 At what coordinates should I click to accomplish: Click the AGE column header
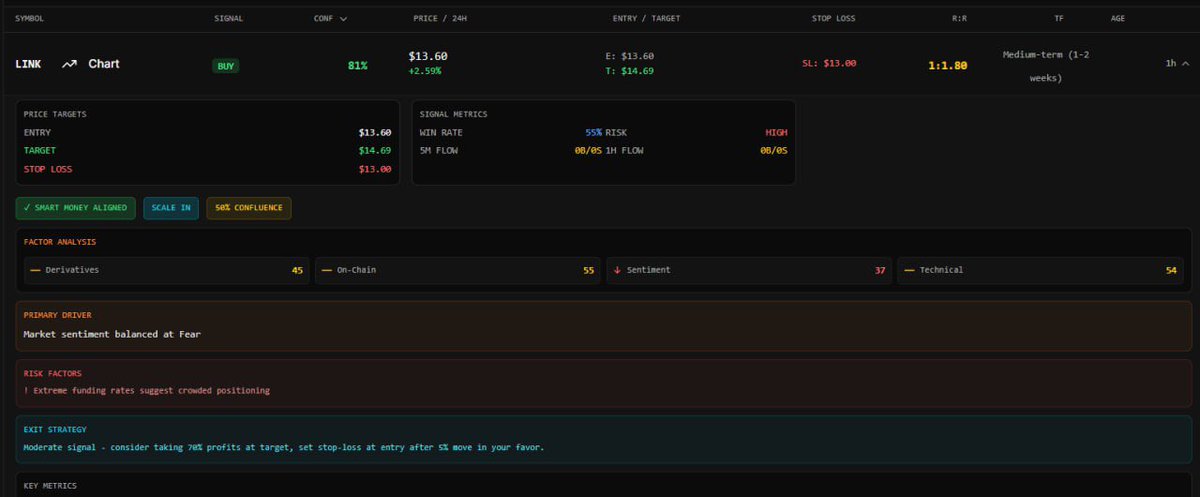point(1117,18)
